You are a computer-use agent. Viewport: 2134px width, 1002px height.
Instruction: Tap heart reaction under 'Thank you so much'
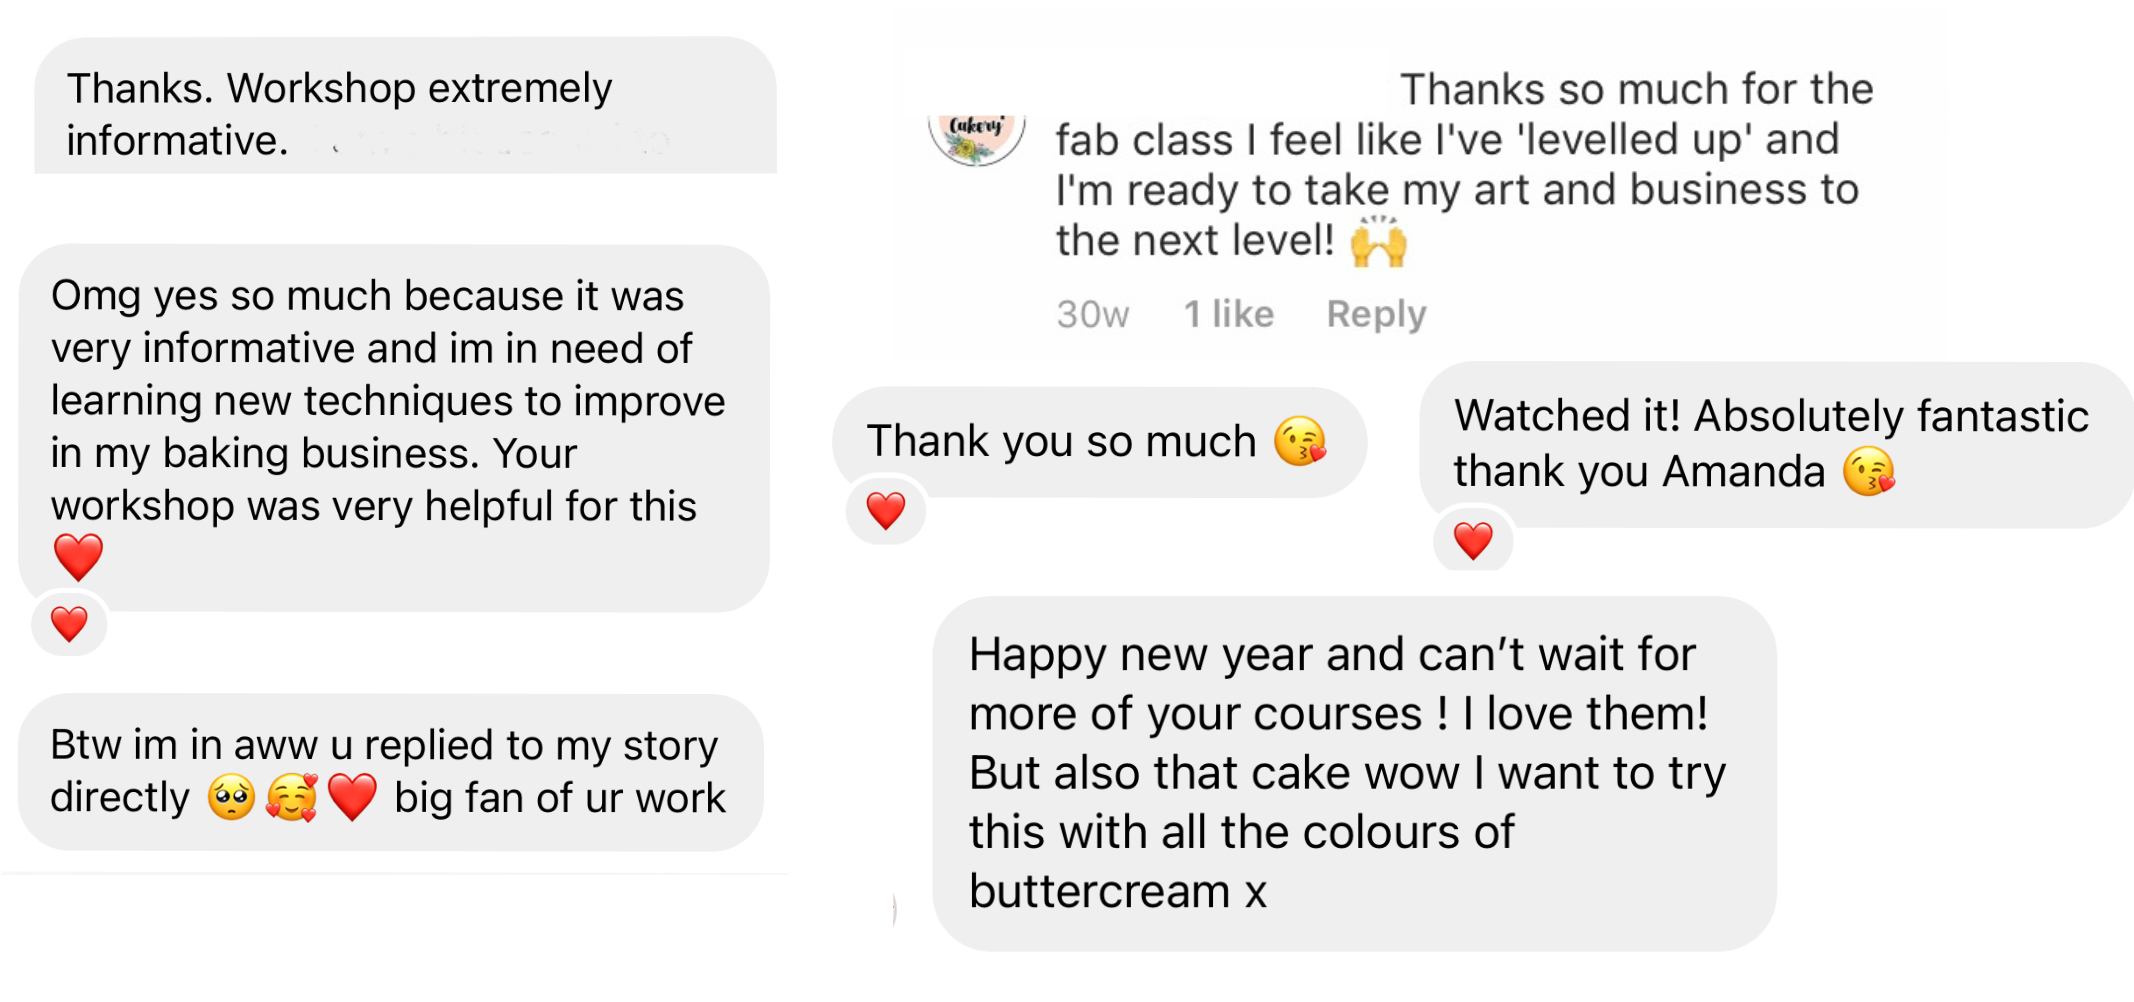coord(886,511)
